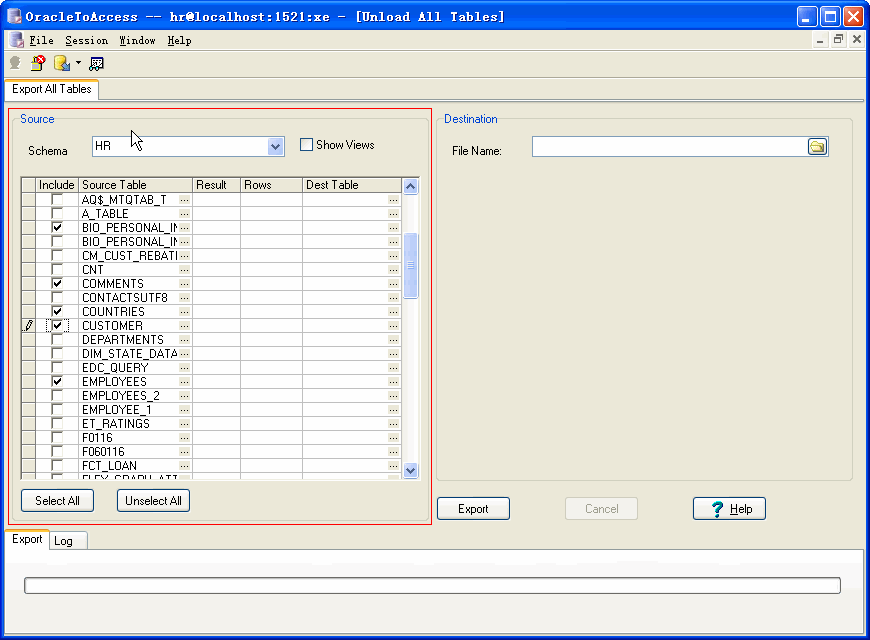This screenshot has height=640, width=870.
Task: Check the Include box for FCT_LOAN
Action: click(57, 465)
